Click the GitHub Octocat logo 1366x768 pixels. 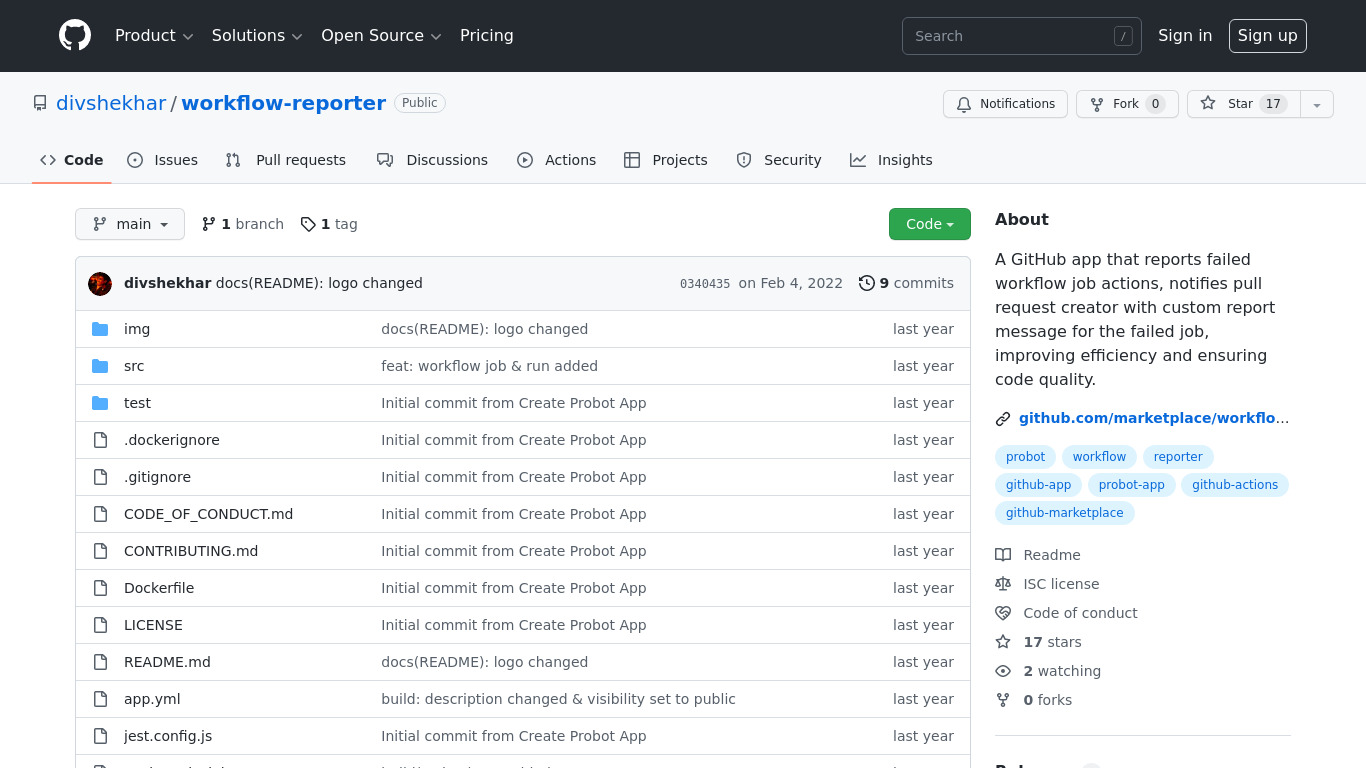(75, 36)
